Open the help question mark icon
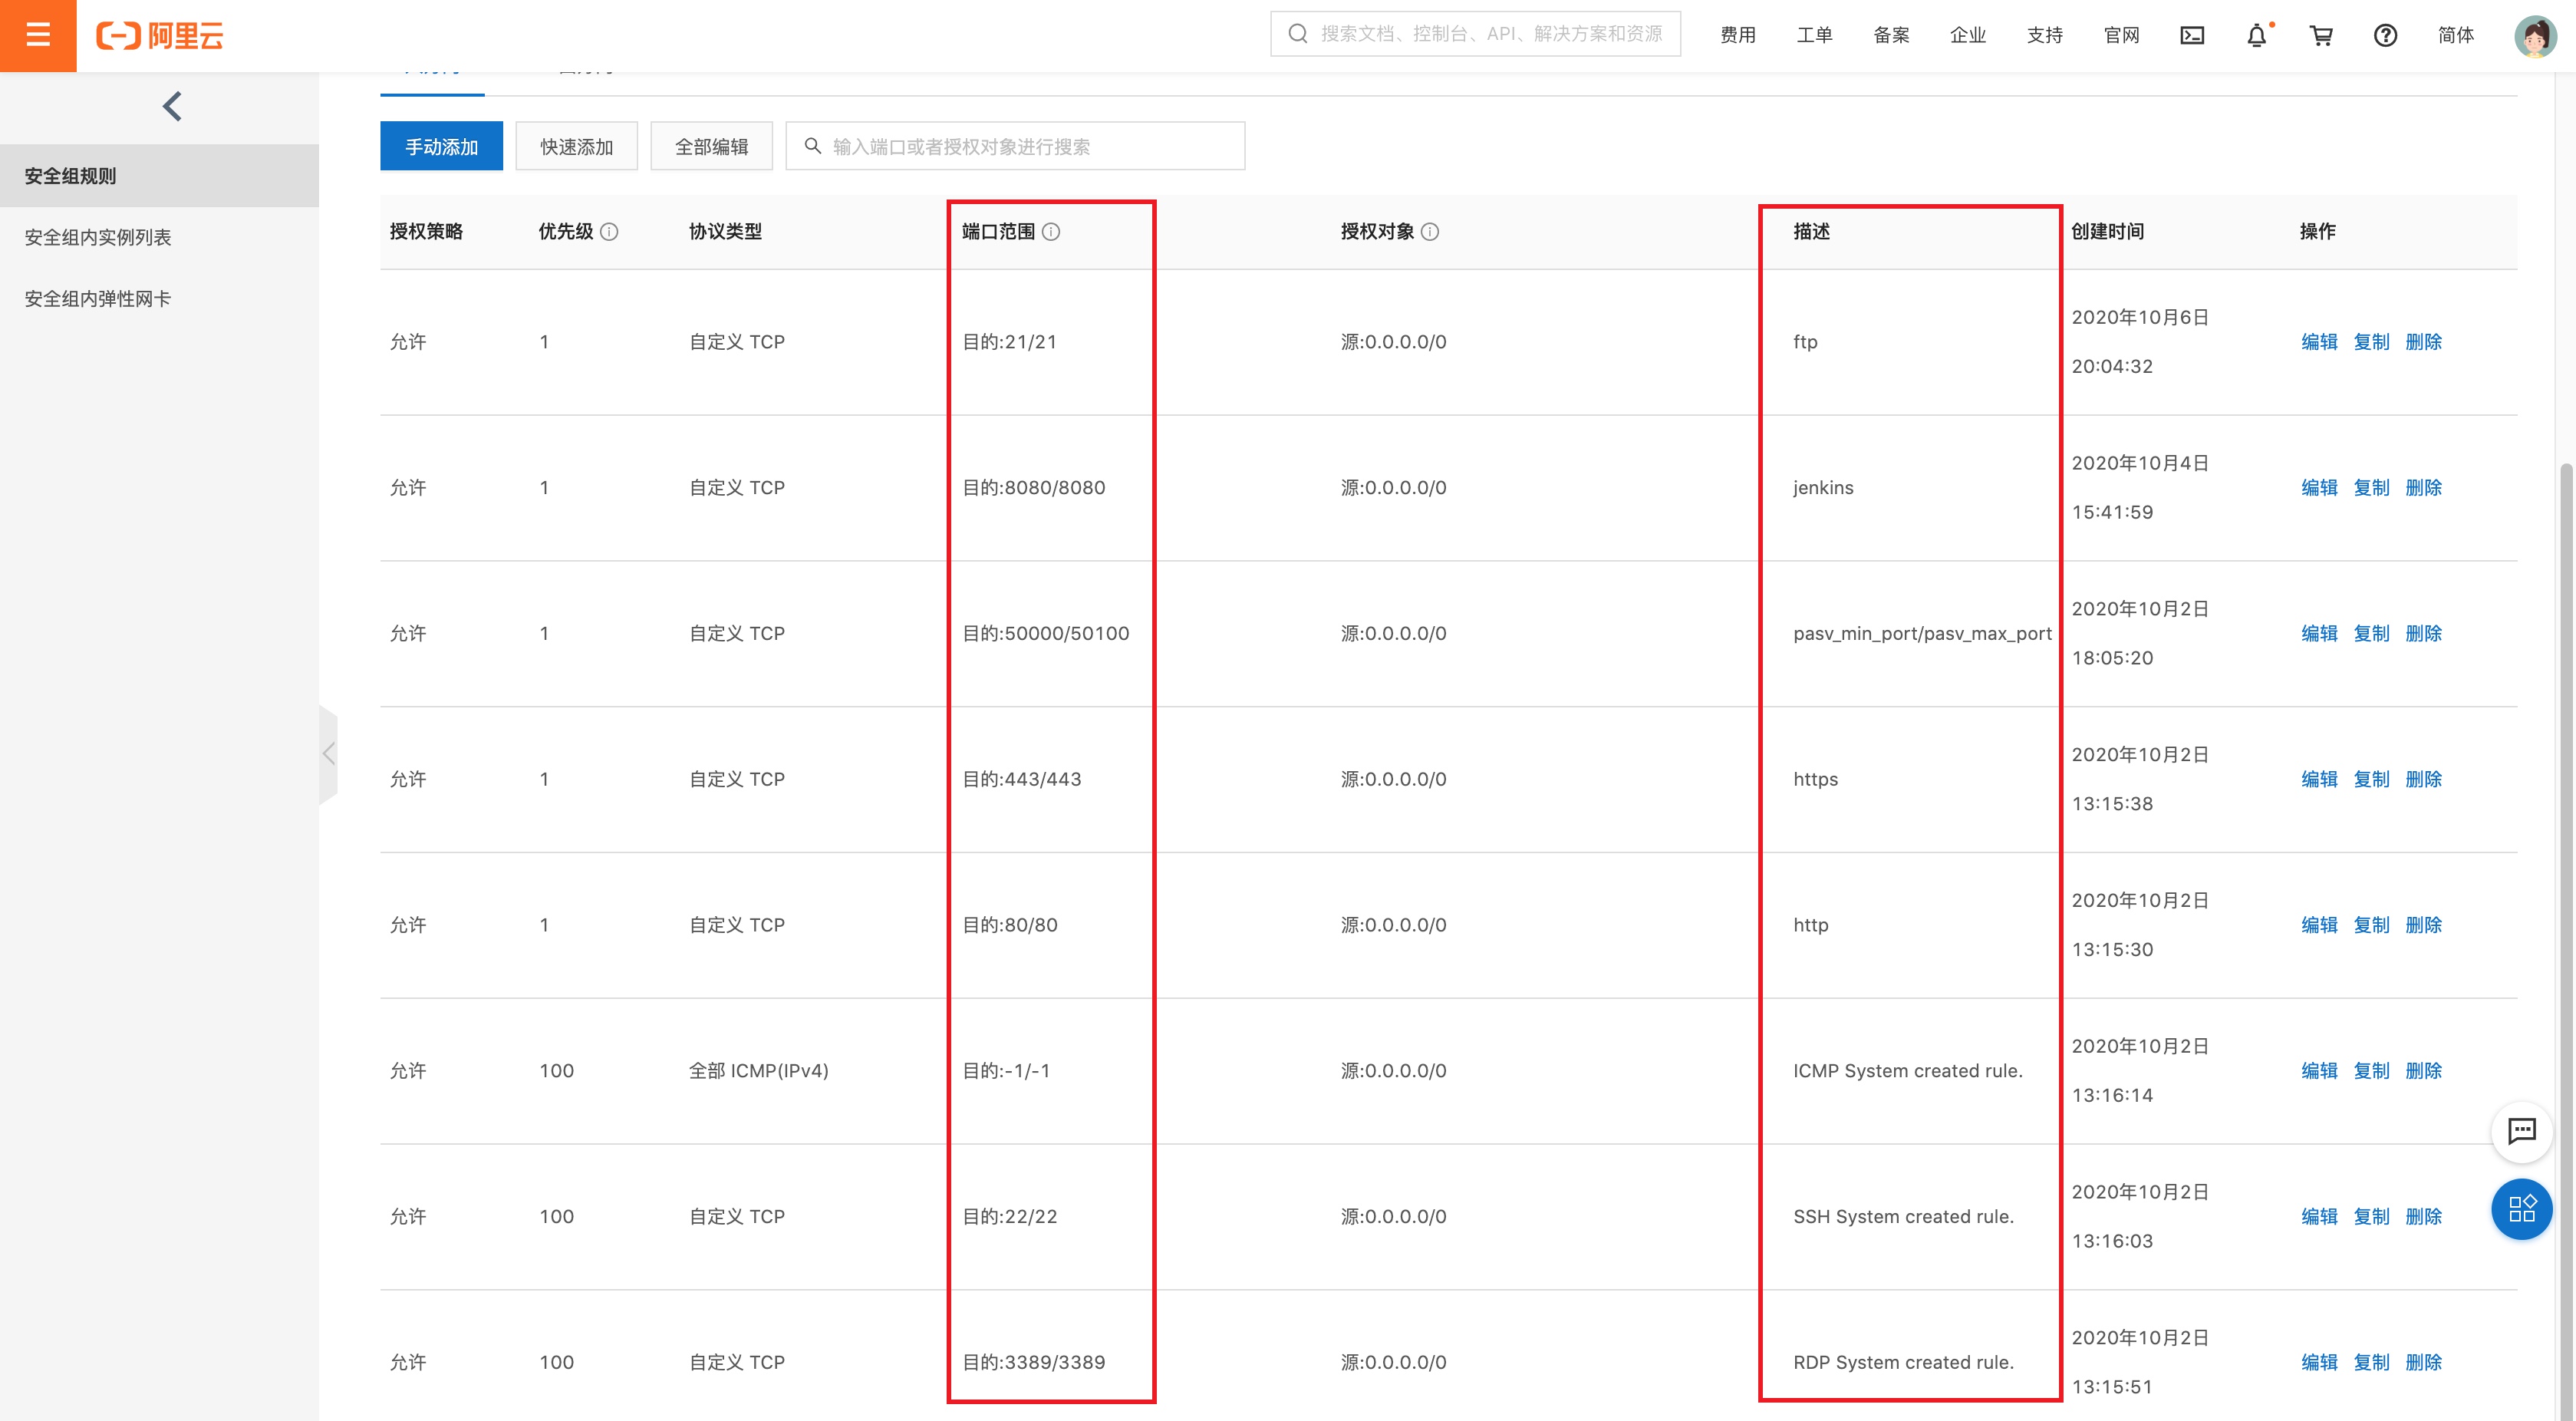 click(2385, 36)
